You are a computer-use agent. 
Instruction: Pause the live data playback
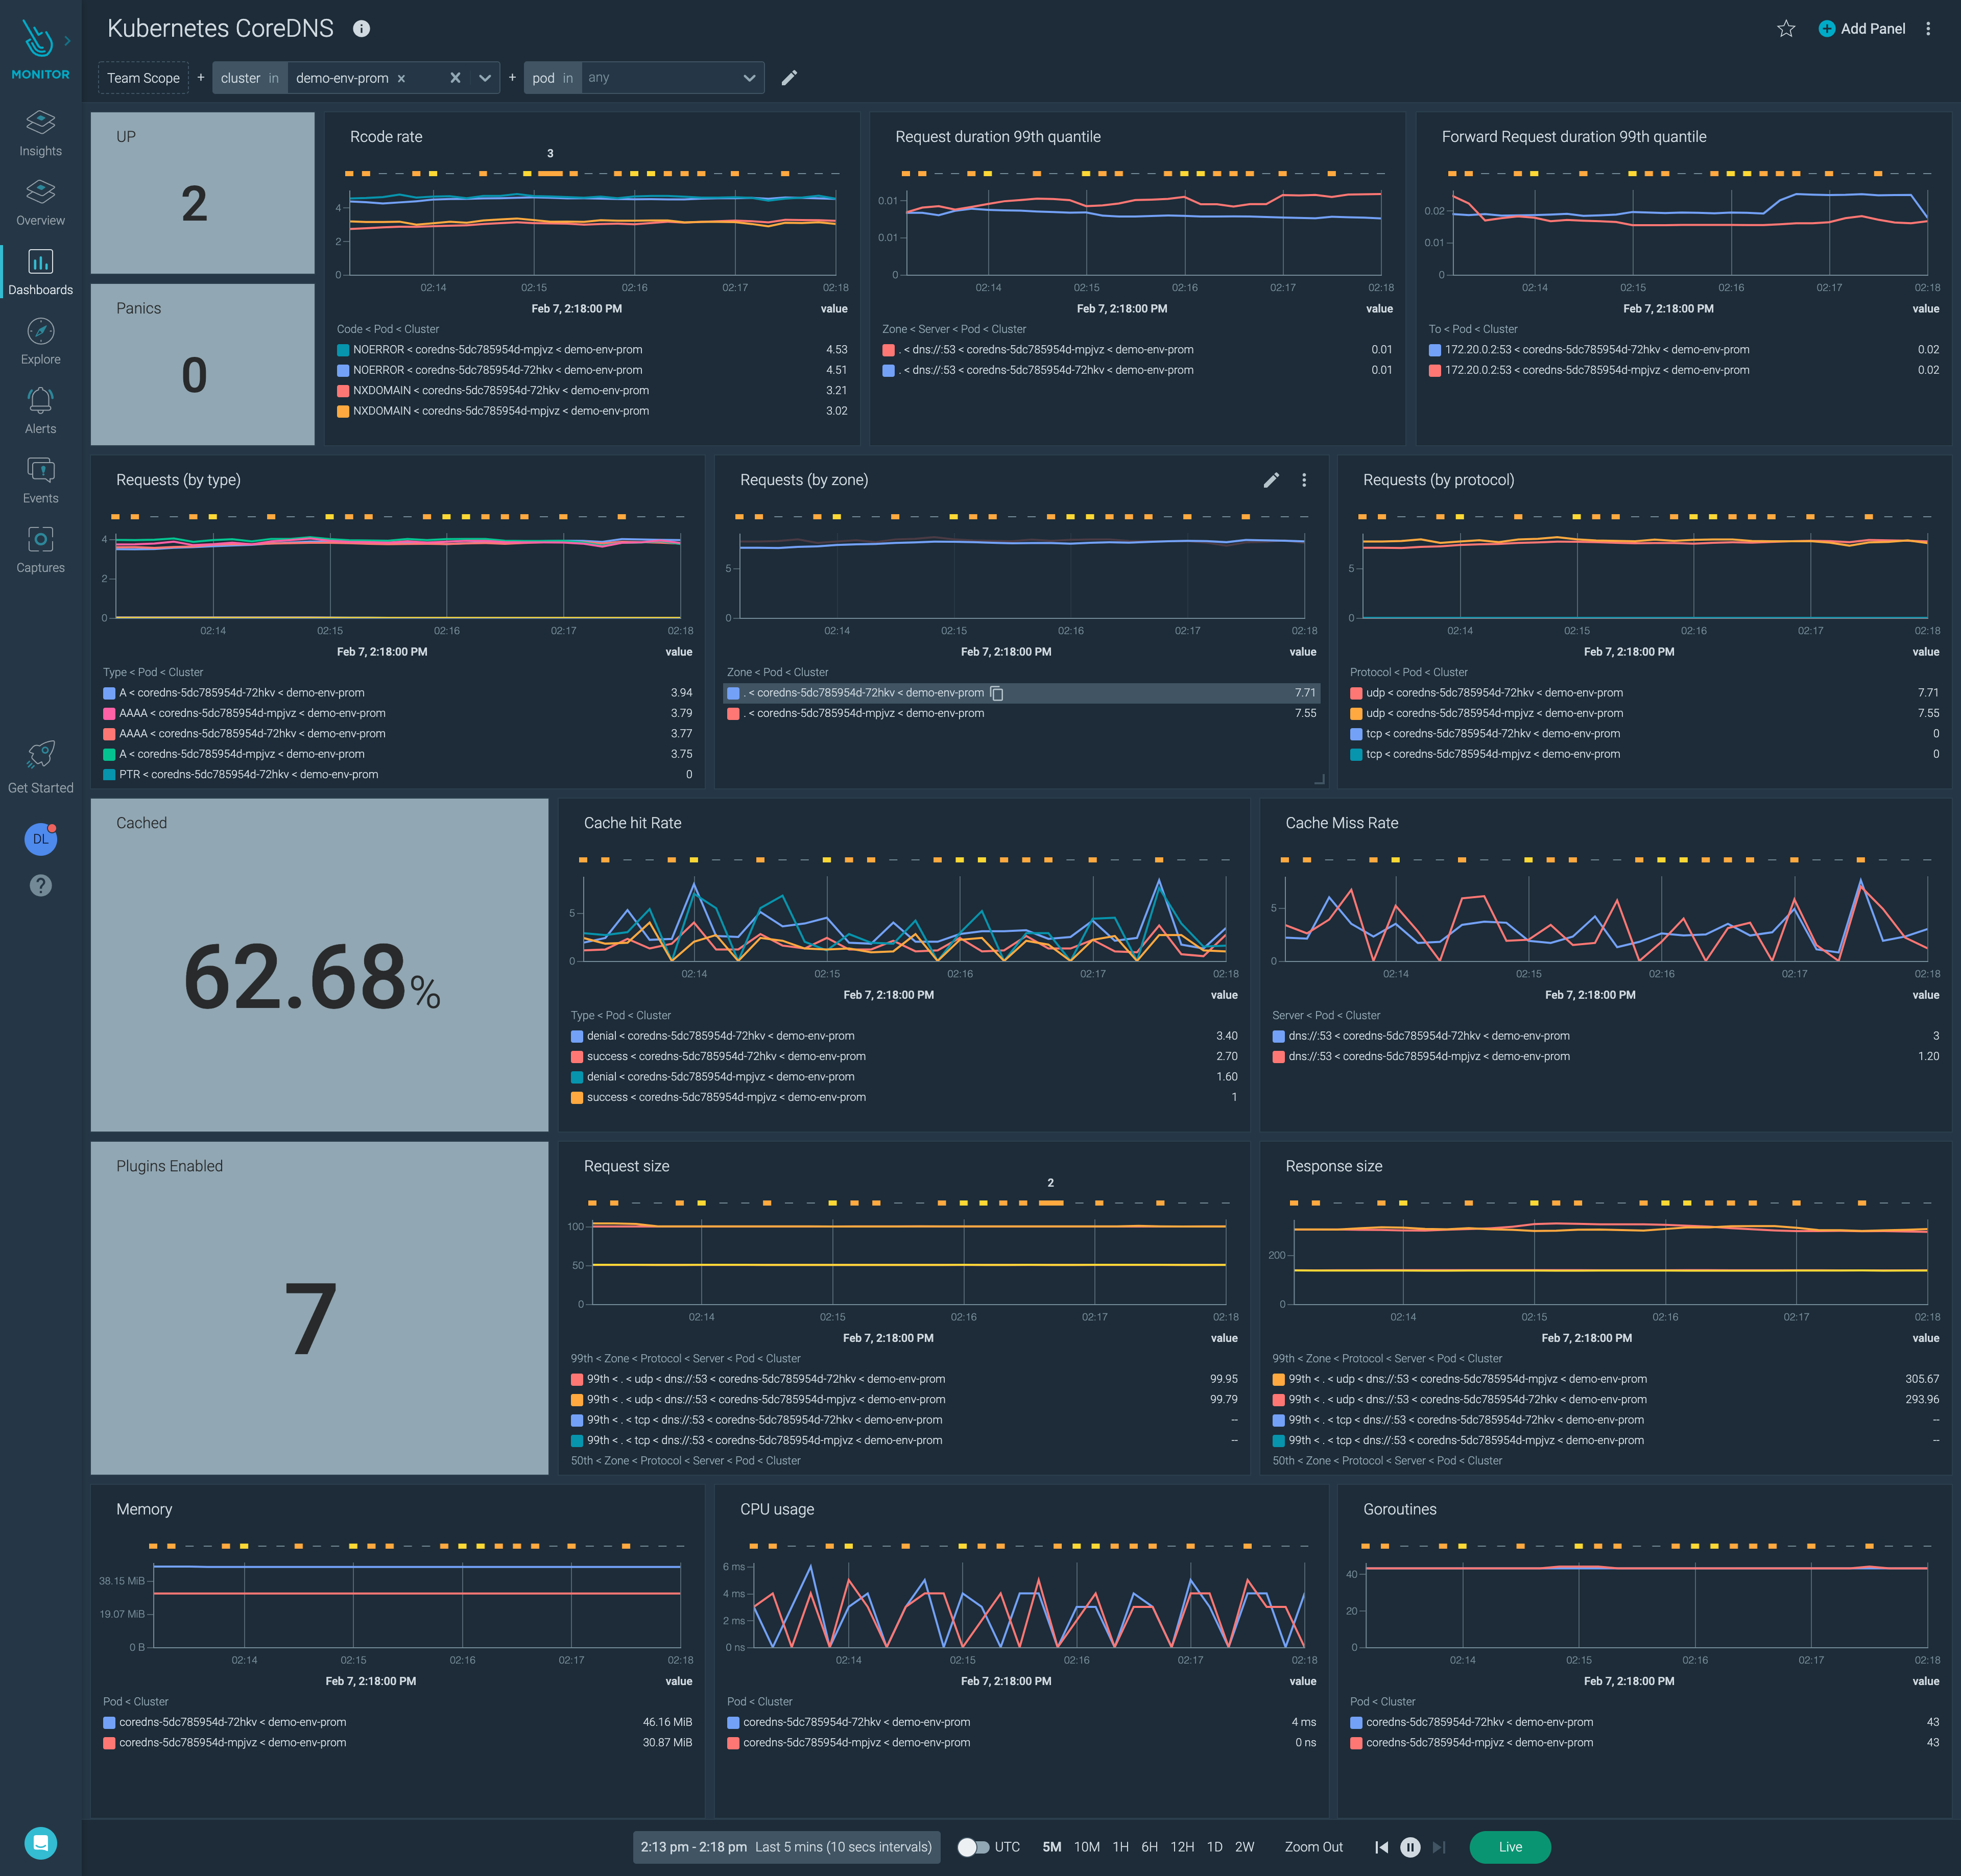click(x=1410, y=1847)
